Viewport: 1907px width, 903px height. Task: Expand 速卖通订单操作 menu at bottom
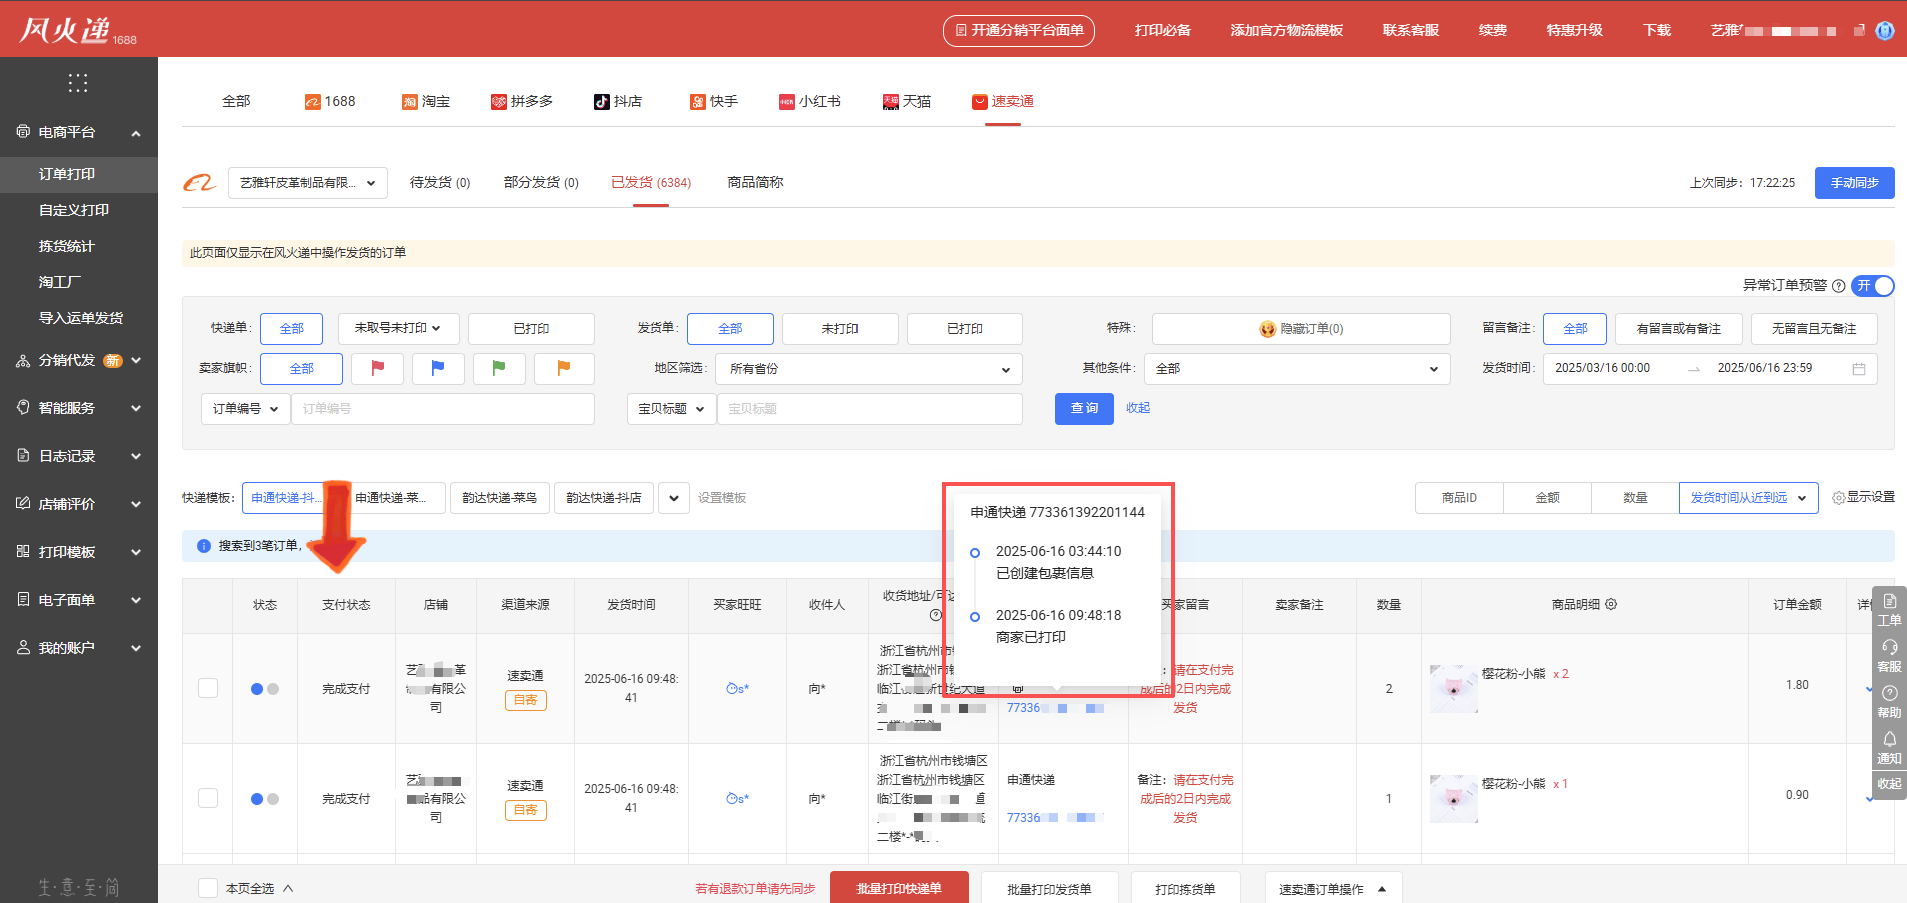pos(1333,889)
